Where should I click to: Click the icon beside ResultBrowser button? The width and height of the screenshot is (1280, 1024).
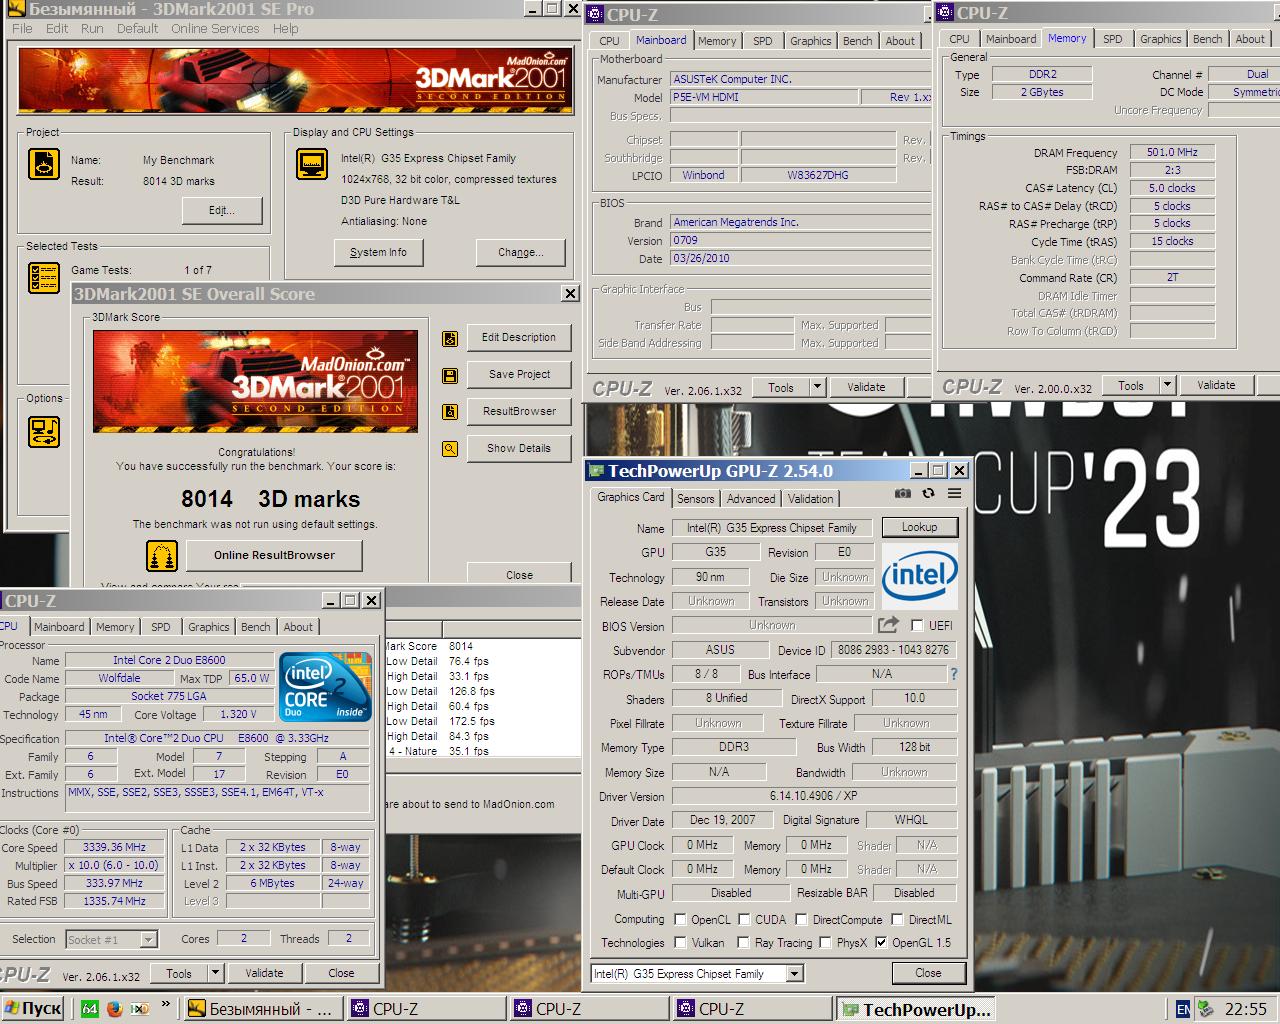[450, 412]
